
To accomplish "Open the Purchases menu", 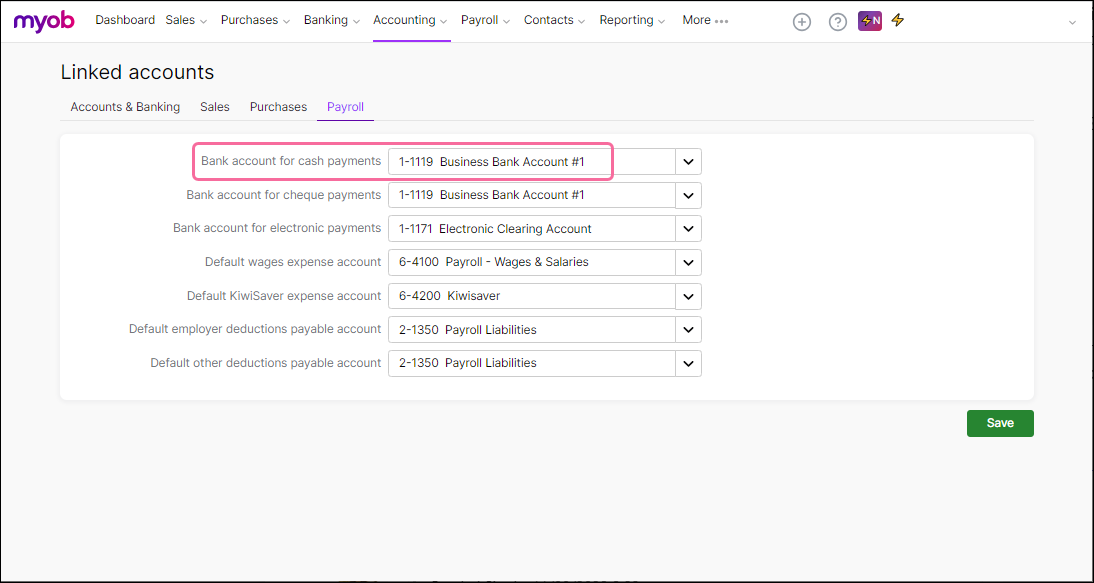I will coord(255,20).
